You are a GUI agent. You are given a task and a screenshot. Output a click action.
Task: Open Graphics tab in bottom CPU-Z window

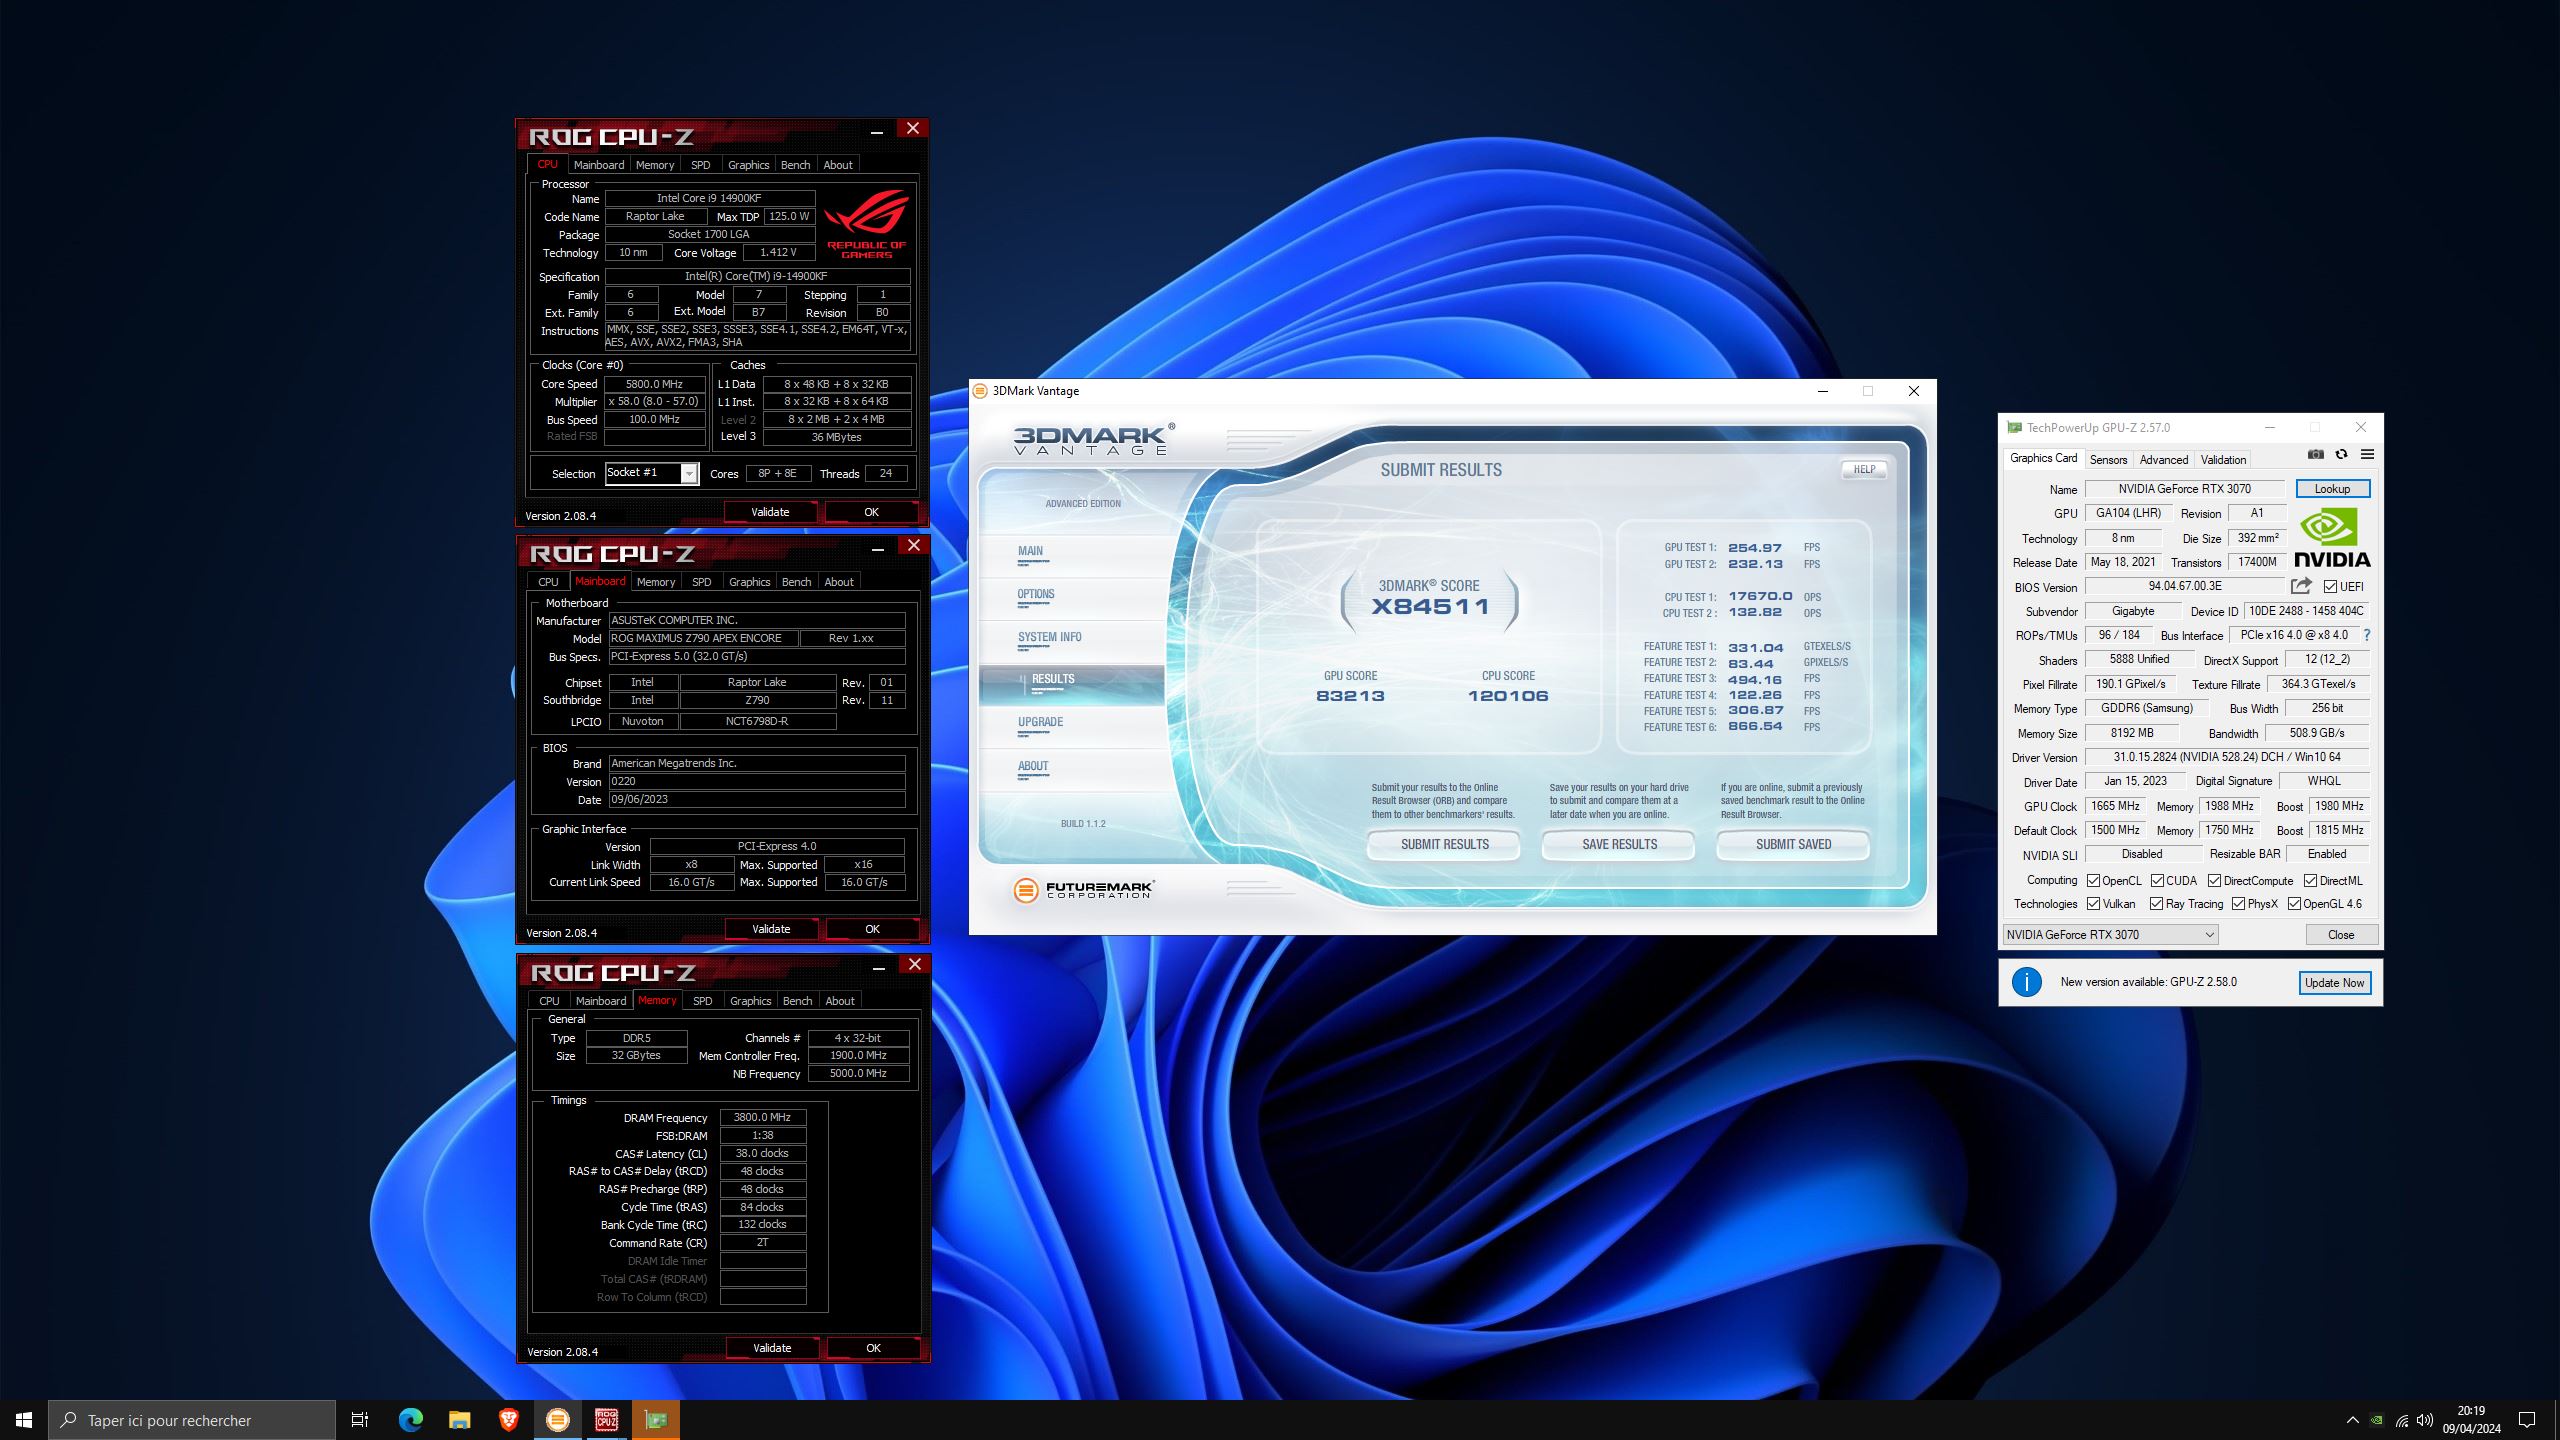750,1001
